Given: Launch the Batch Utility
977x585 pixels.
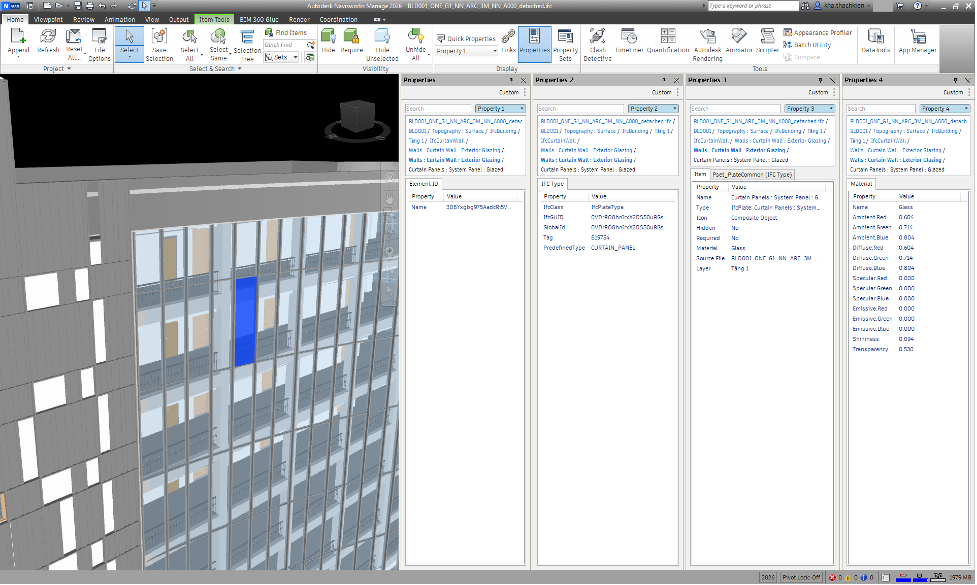Looking at the screenshot, I should click(x=807, y=45).
